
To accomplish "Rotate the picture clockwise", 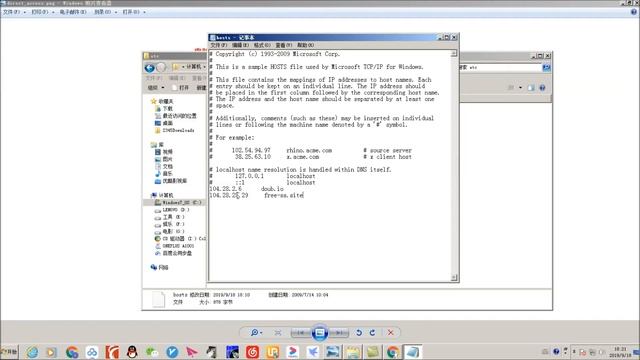I will point(372,333).
